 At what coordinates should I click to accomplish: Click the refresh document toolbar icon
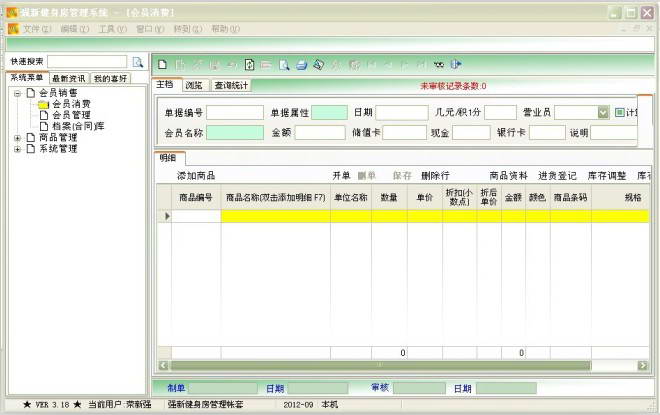point(249,64)
